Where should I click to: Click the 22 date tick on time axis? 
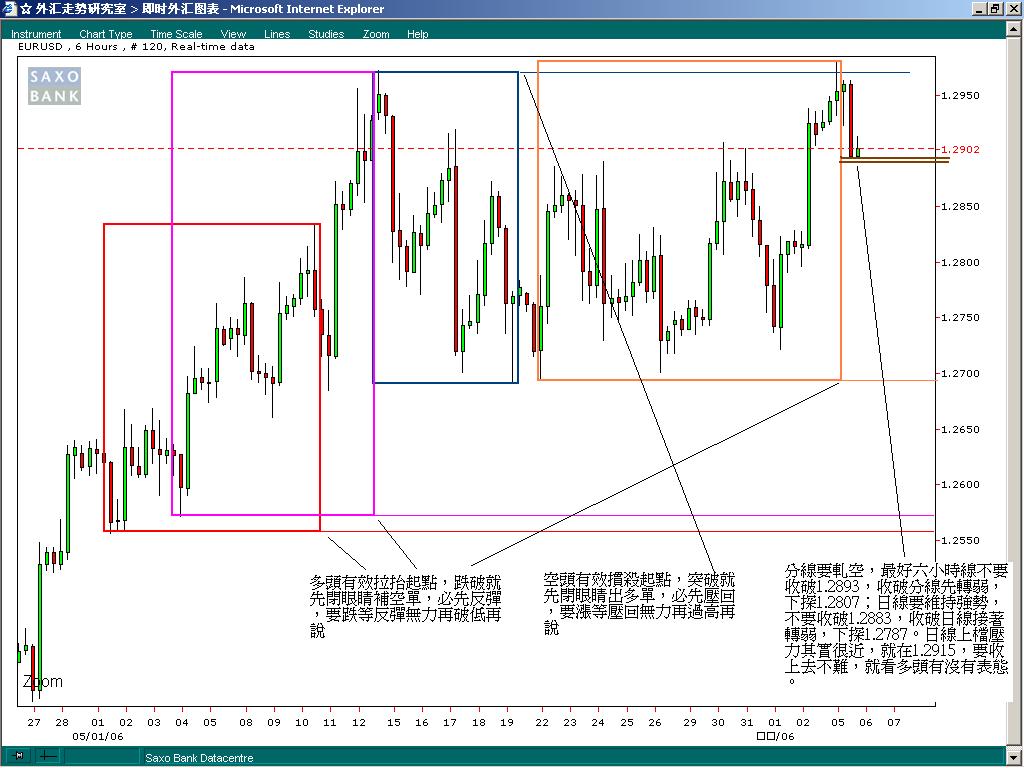(x=542, y=722)
